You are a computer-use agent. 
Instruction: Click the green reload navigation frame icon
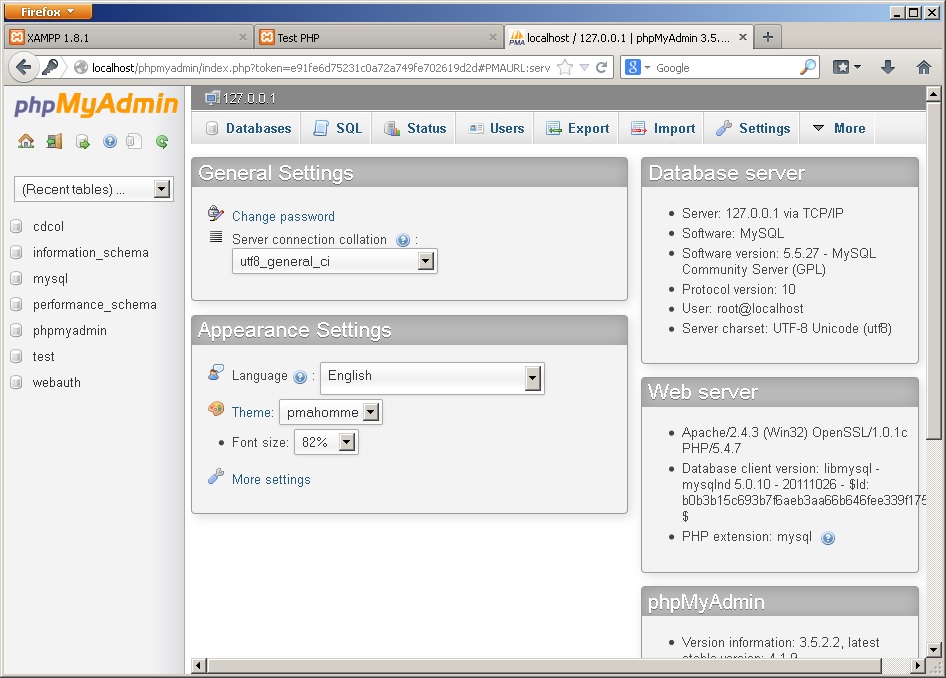[162, 142]
